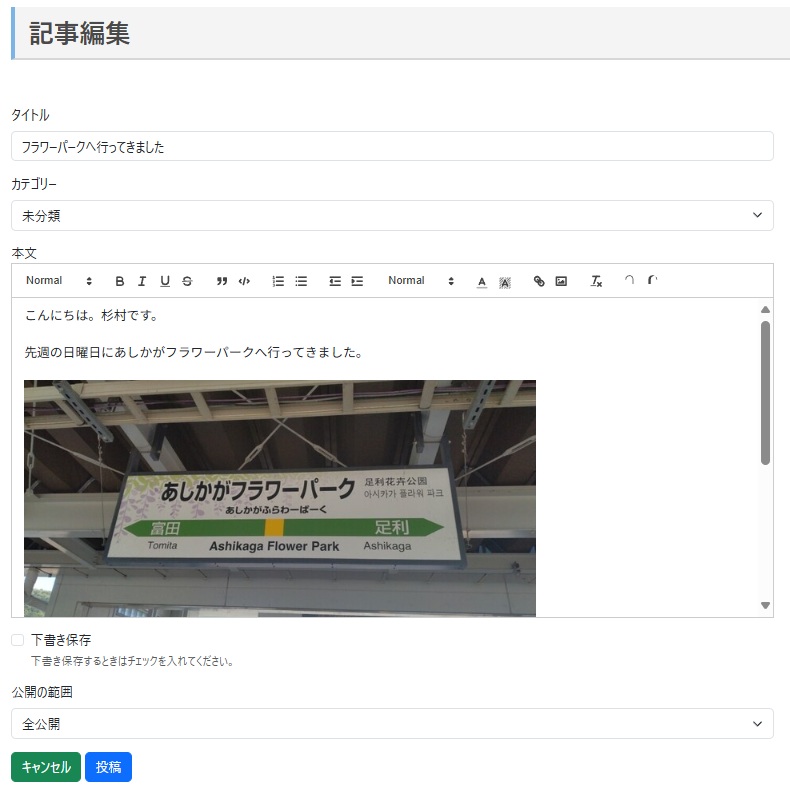Apply italic formatting to text

pyautogui.click(x=142, y=281)
